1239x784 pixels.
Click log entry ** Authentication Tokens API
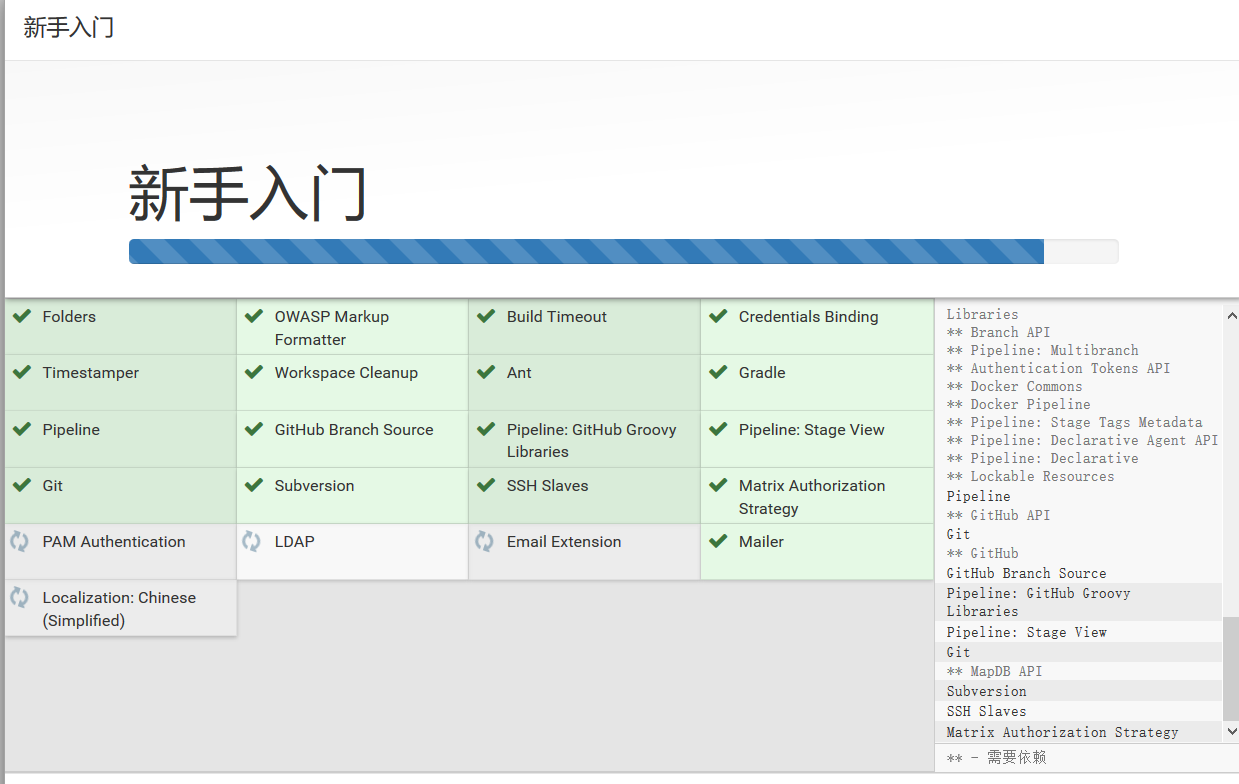(1059, 368)
